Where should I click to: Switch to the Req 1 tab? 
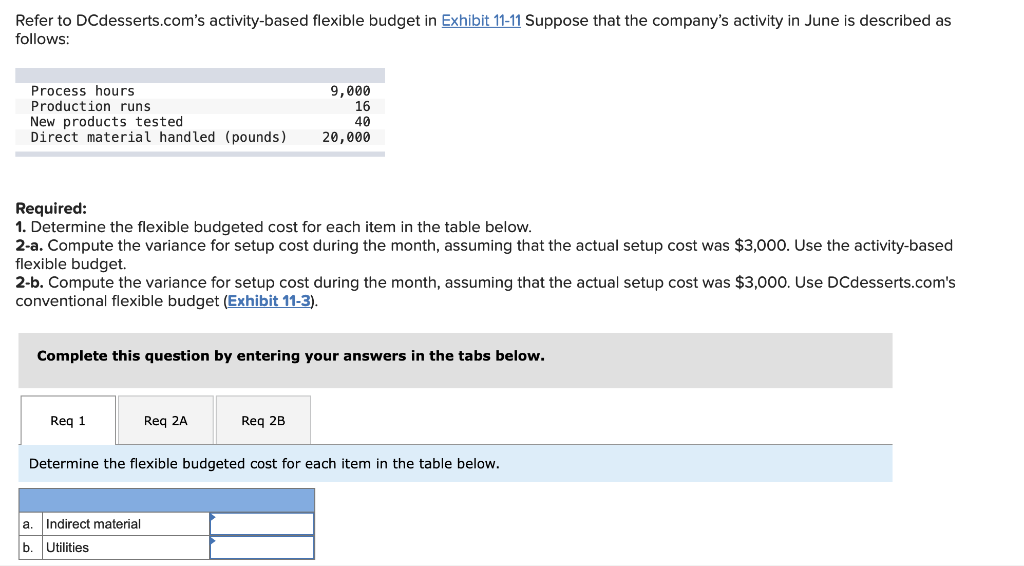click(x=68, y=421)
